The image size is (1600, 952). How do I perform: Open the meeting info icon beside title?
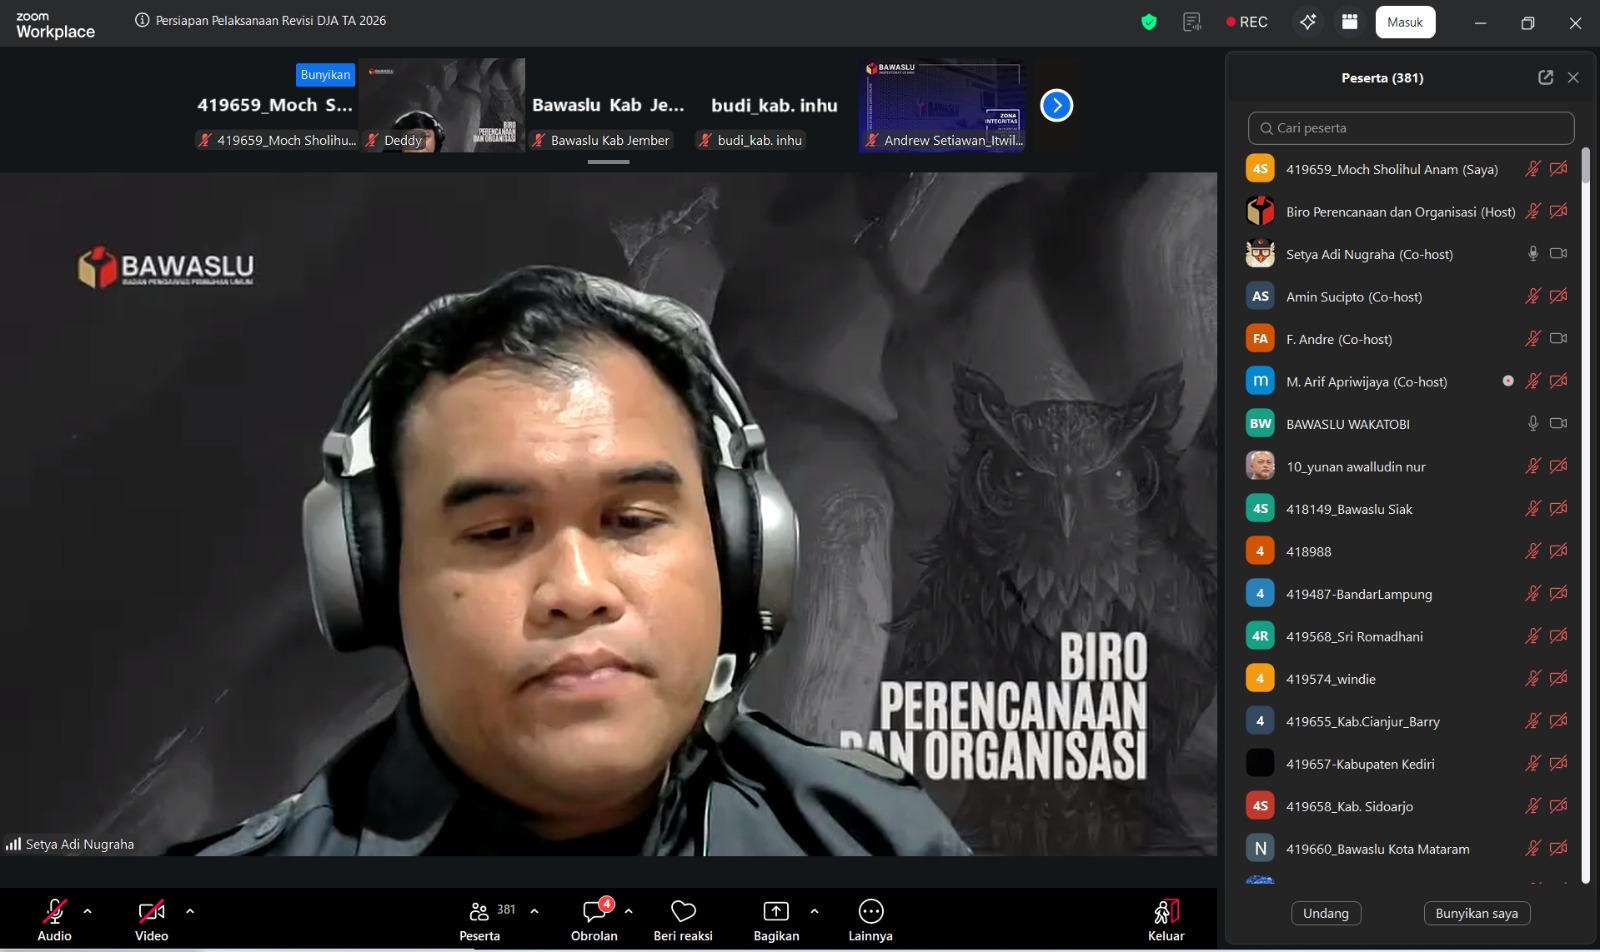click(x=142, y=21)
